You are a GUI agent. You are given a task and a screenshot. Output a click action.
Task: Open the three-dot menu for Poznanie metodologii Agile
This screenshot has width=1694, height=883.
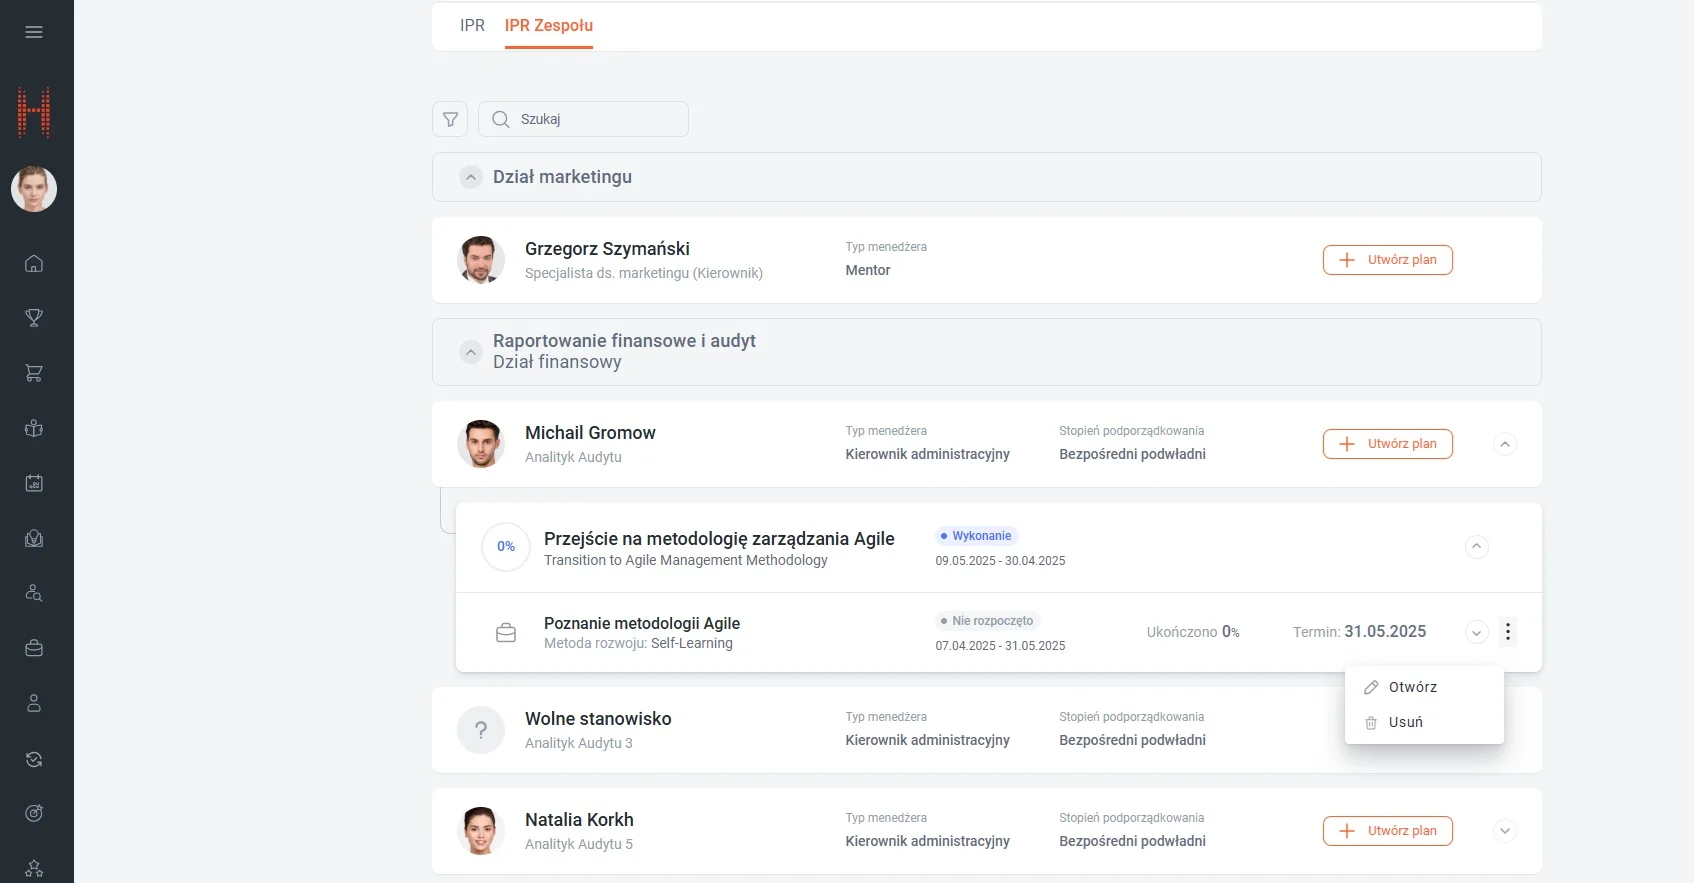pos(1508,632)
